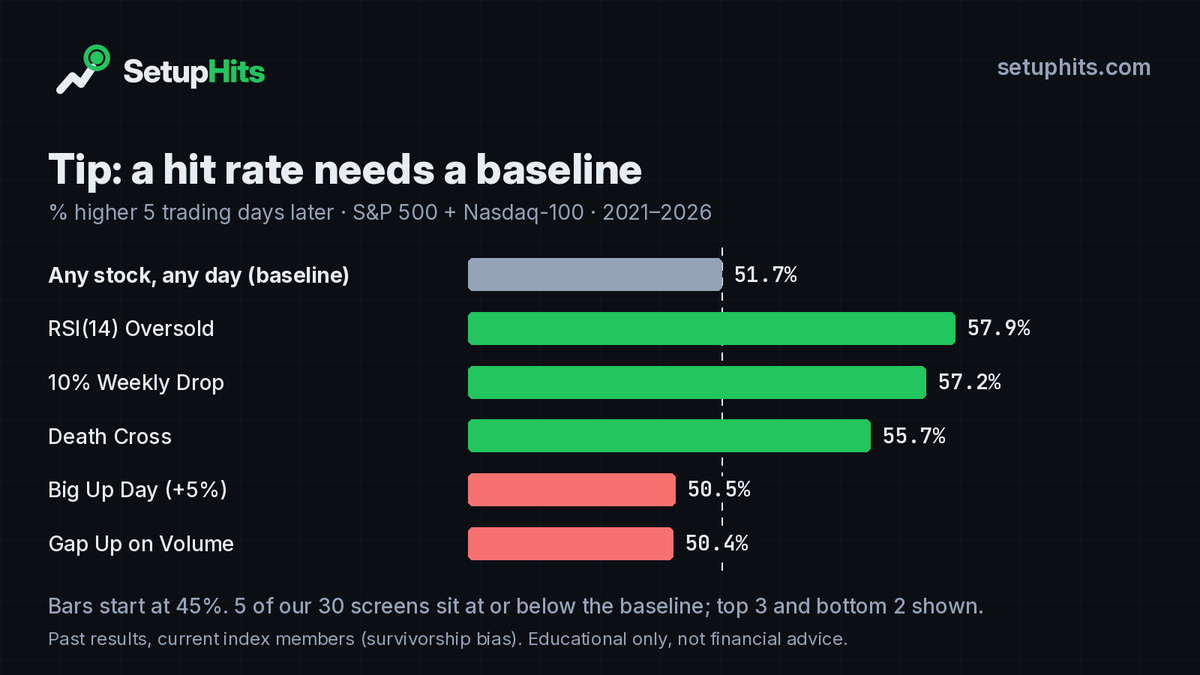1200x675 pixels.
Task: Click the "Past results, current index members" disclaimer
Action: coord(448,639)
